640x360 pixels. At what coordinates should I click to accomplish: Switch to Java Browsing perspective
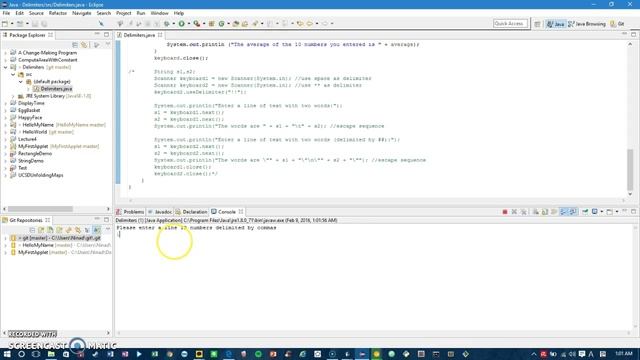[587, 24]
